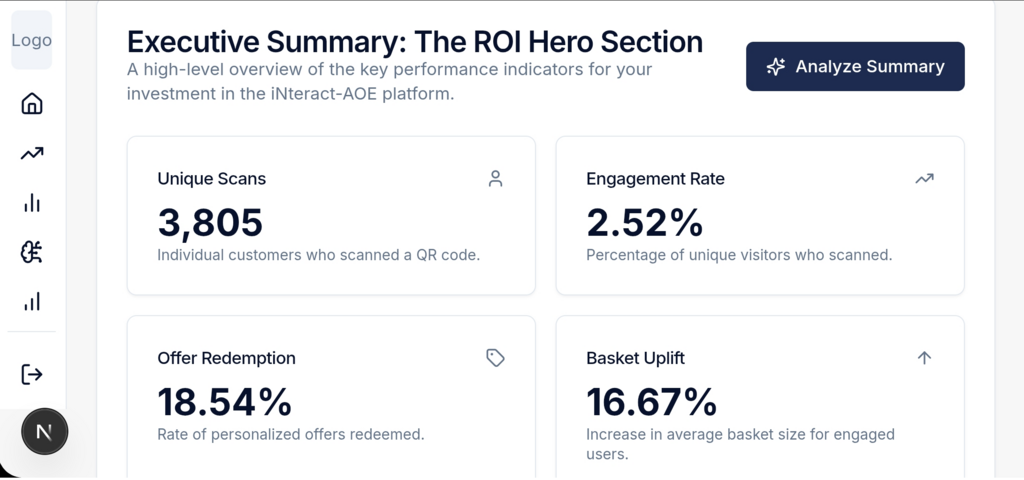This screenshot has width=1024, height=480.
Task: Log out using the sidebar exit icon
Action: coord(32,374)
